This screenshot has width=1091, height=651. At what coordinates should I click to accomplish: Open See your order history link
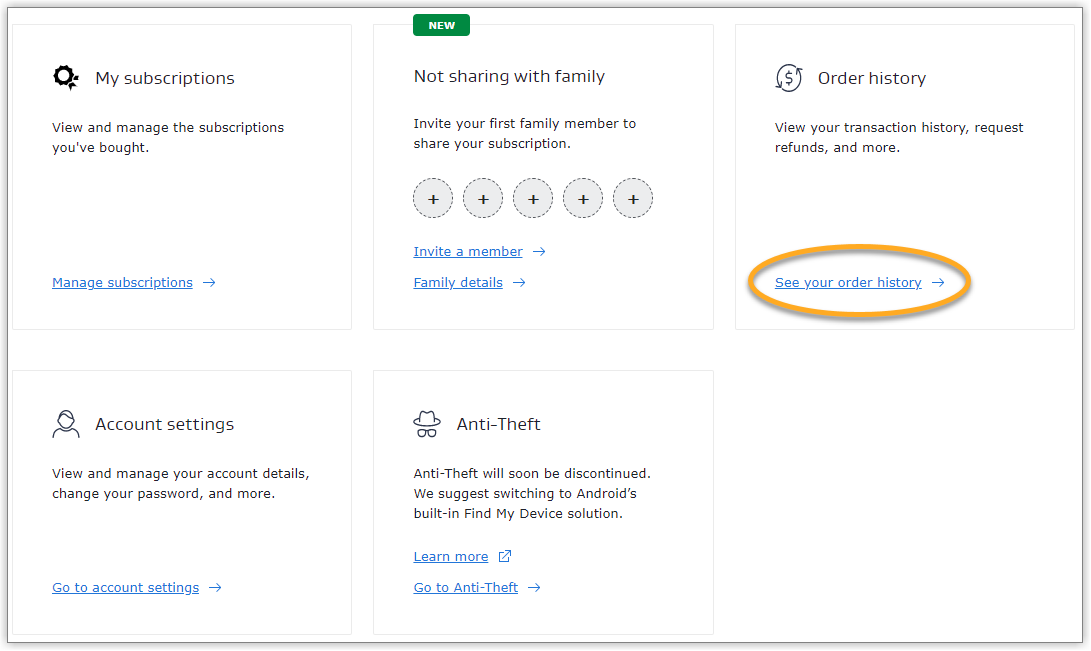tap(848, 283)
